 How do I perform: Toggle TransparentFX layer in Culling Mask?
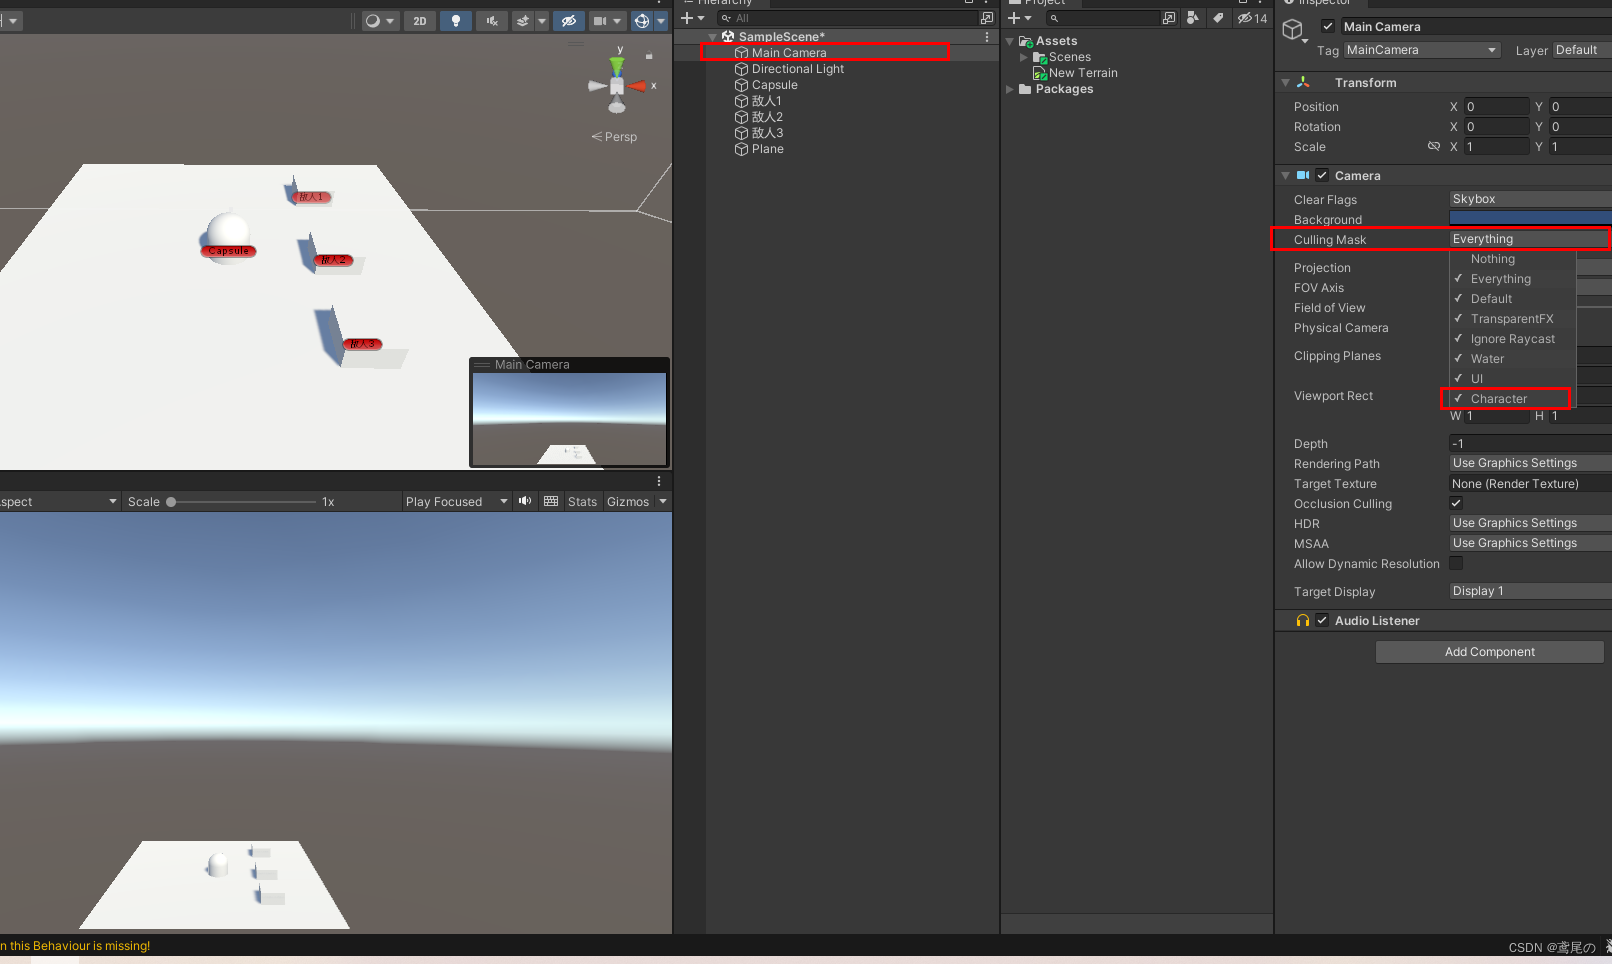click(1512, 319)
